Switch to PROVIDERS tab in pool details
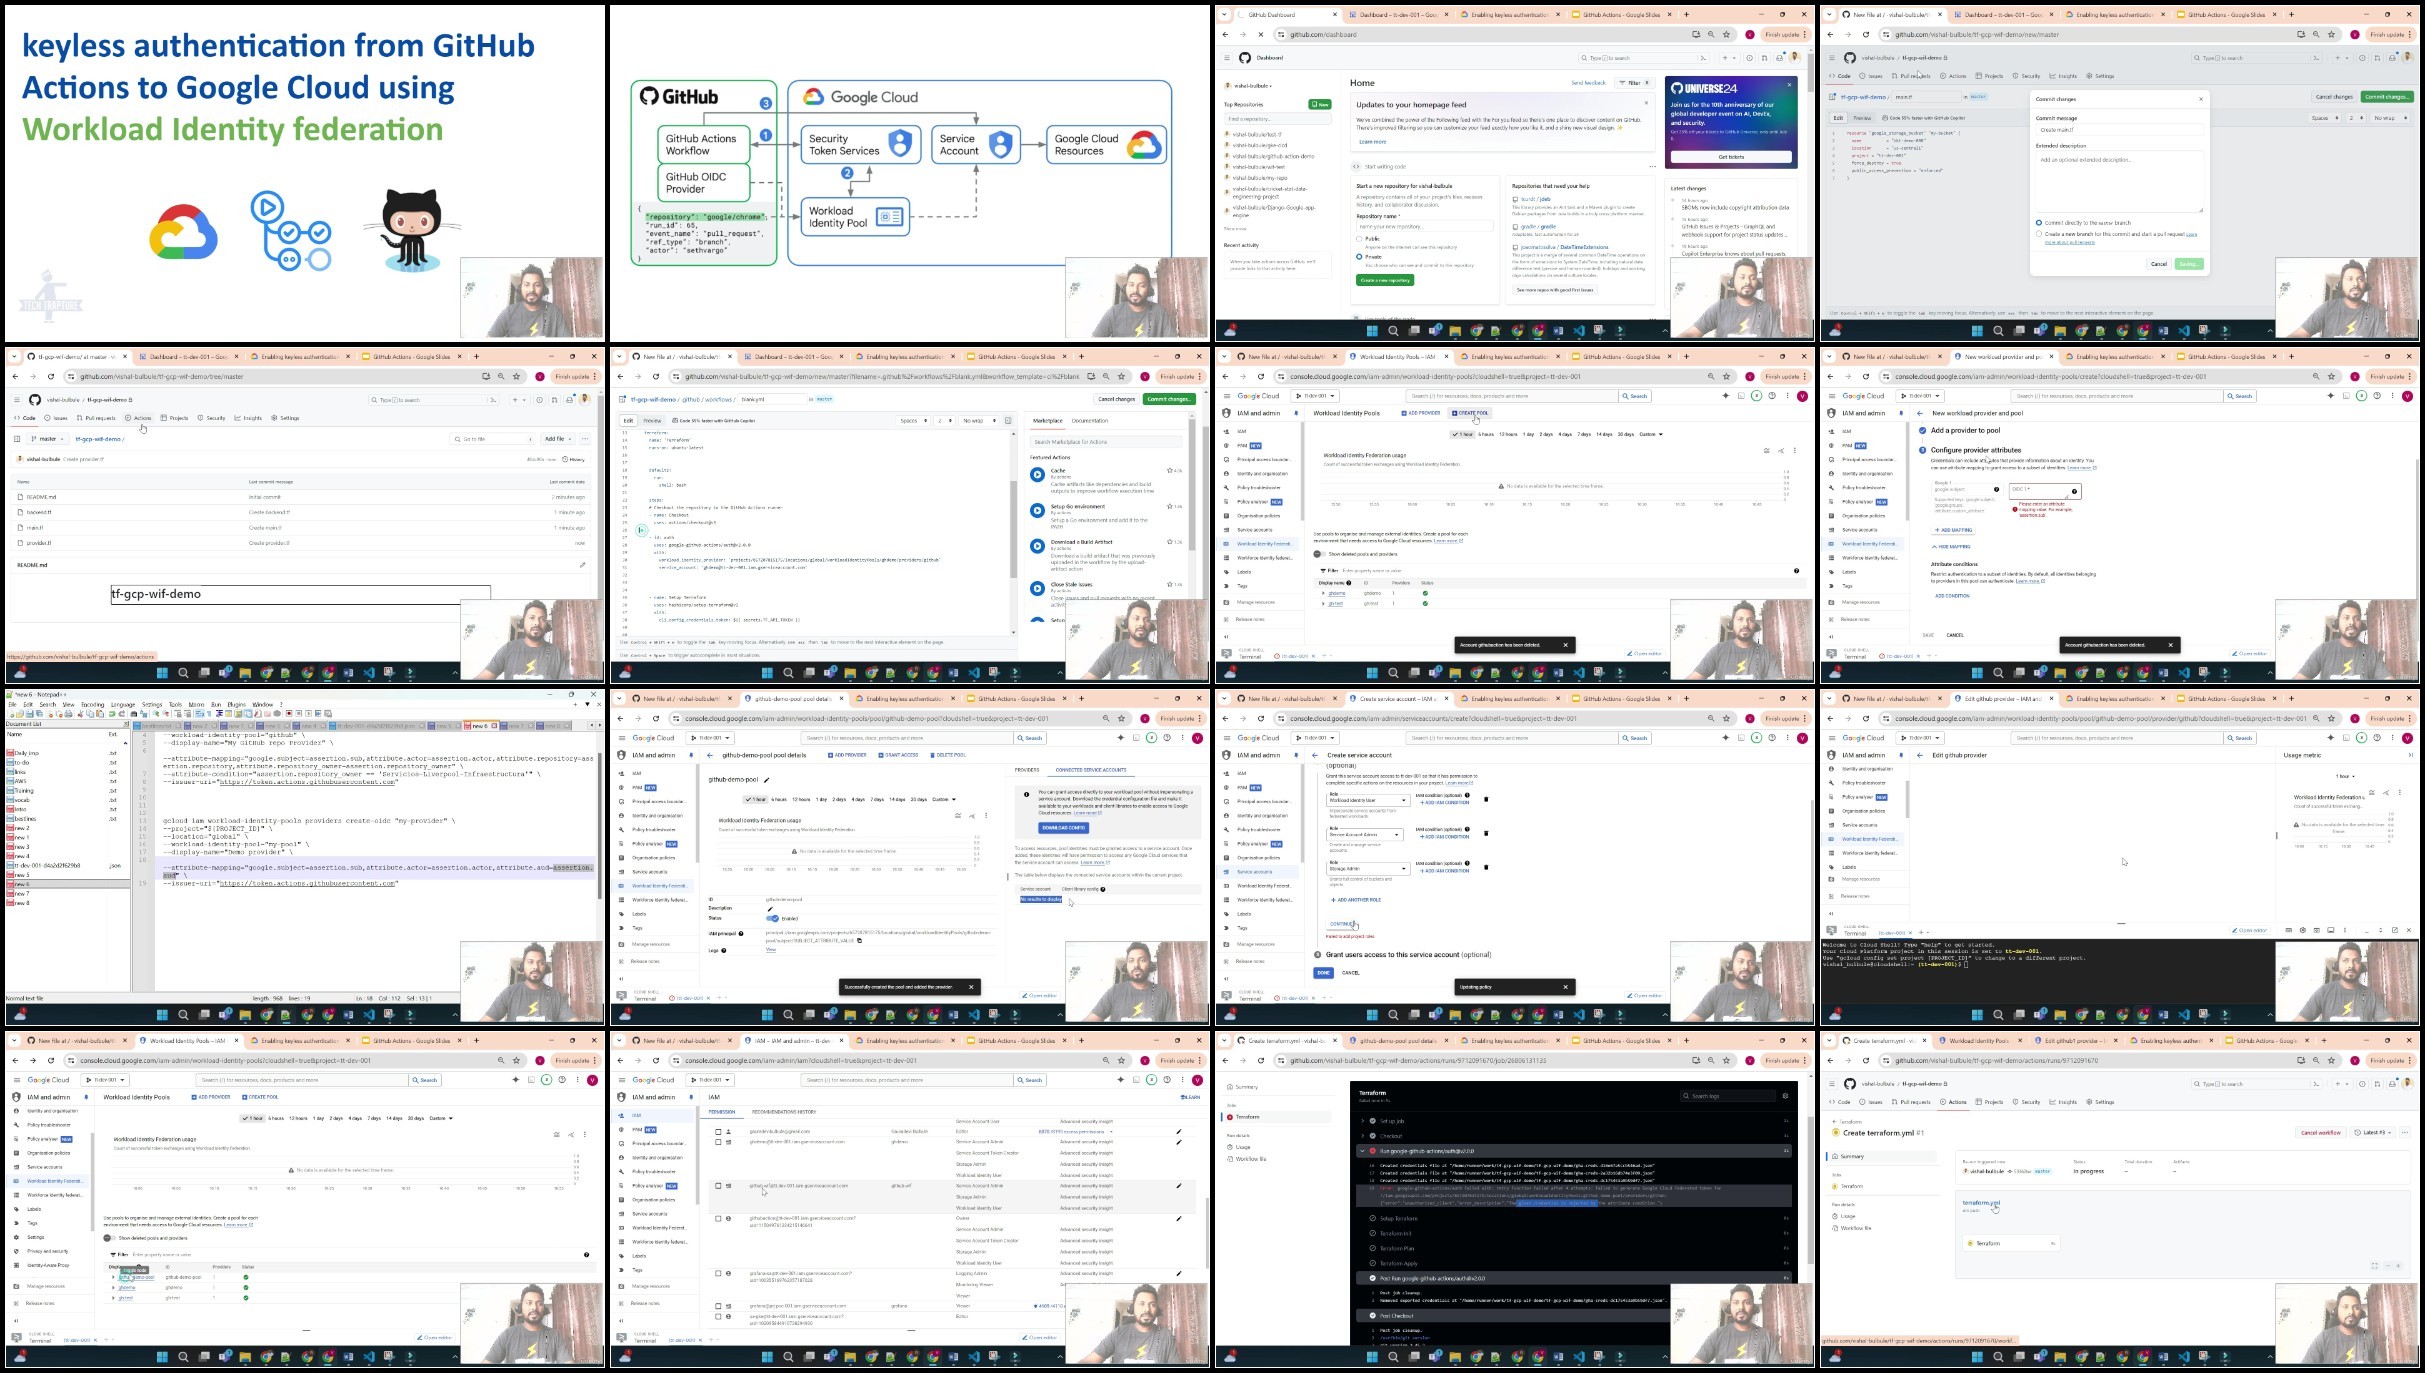 (1027, 770)
